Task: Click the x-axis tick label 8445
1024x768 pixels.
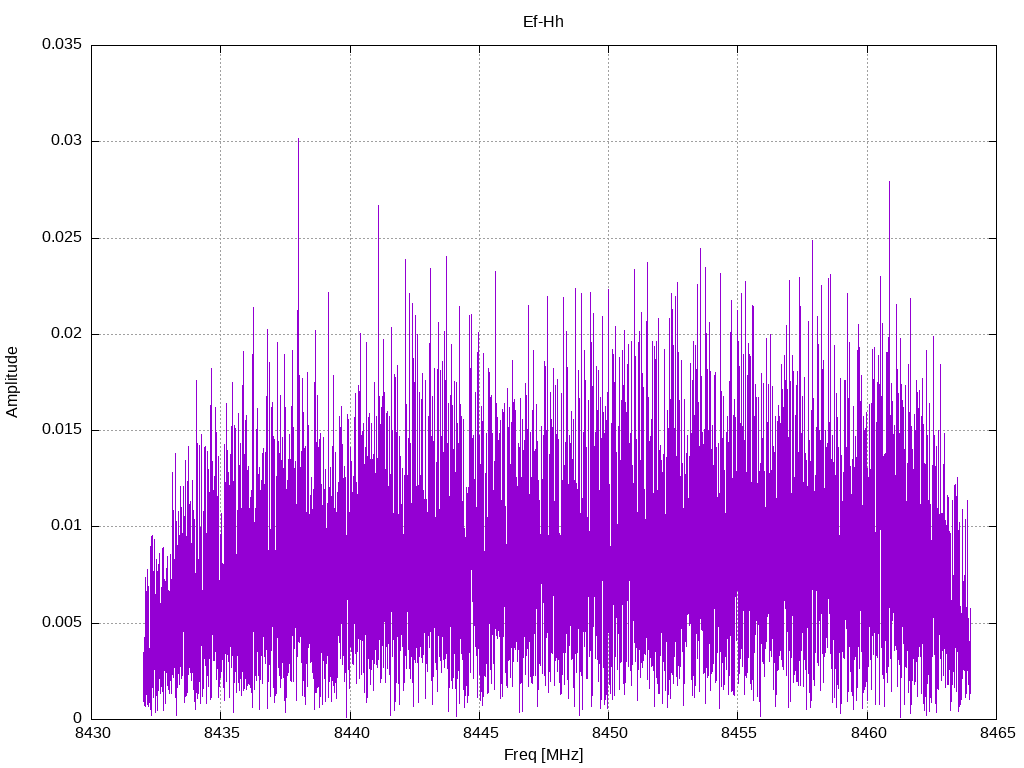Action: [x=479, y=733]
